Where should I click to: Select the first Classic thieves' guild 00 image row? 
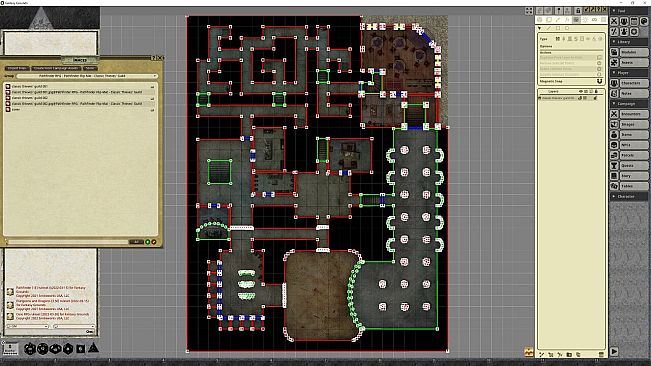coord(81,86)
